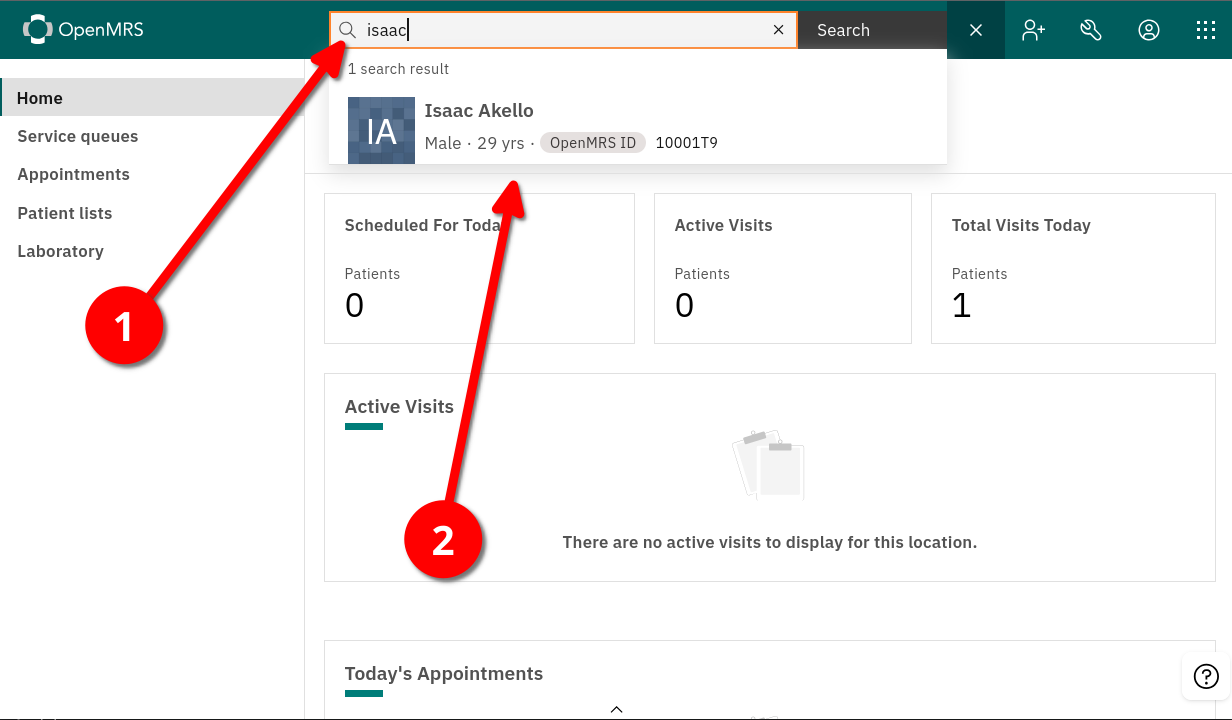Go to Service queues in sidebar

(x=78, y=136)
